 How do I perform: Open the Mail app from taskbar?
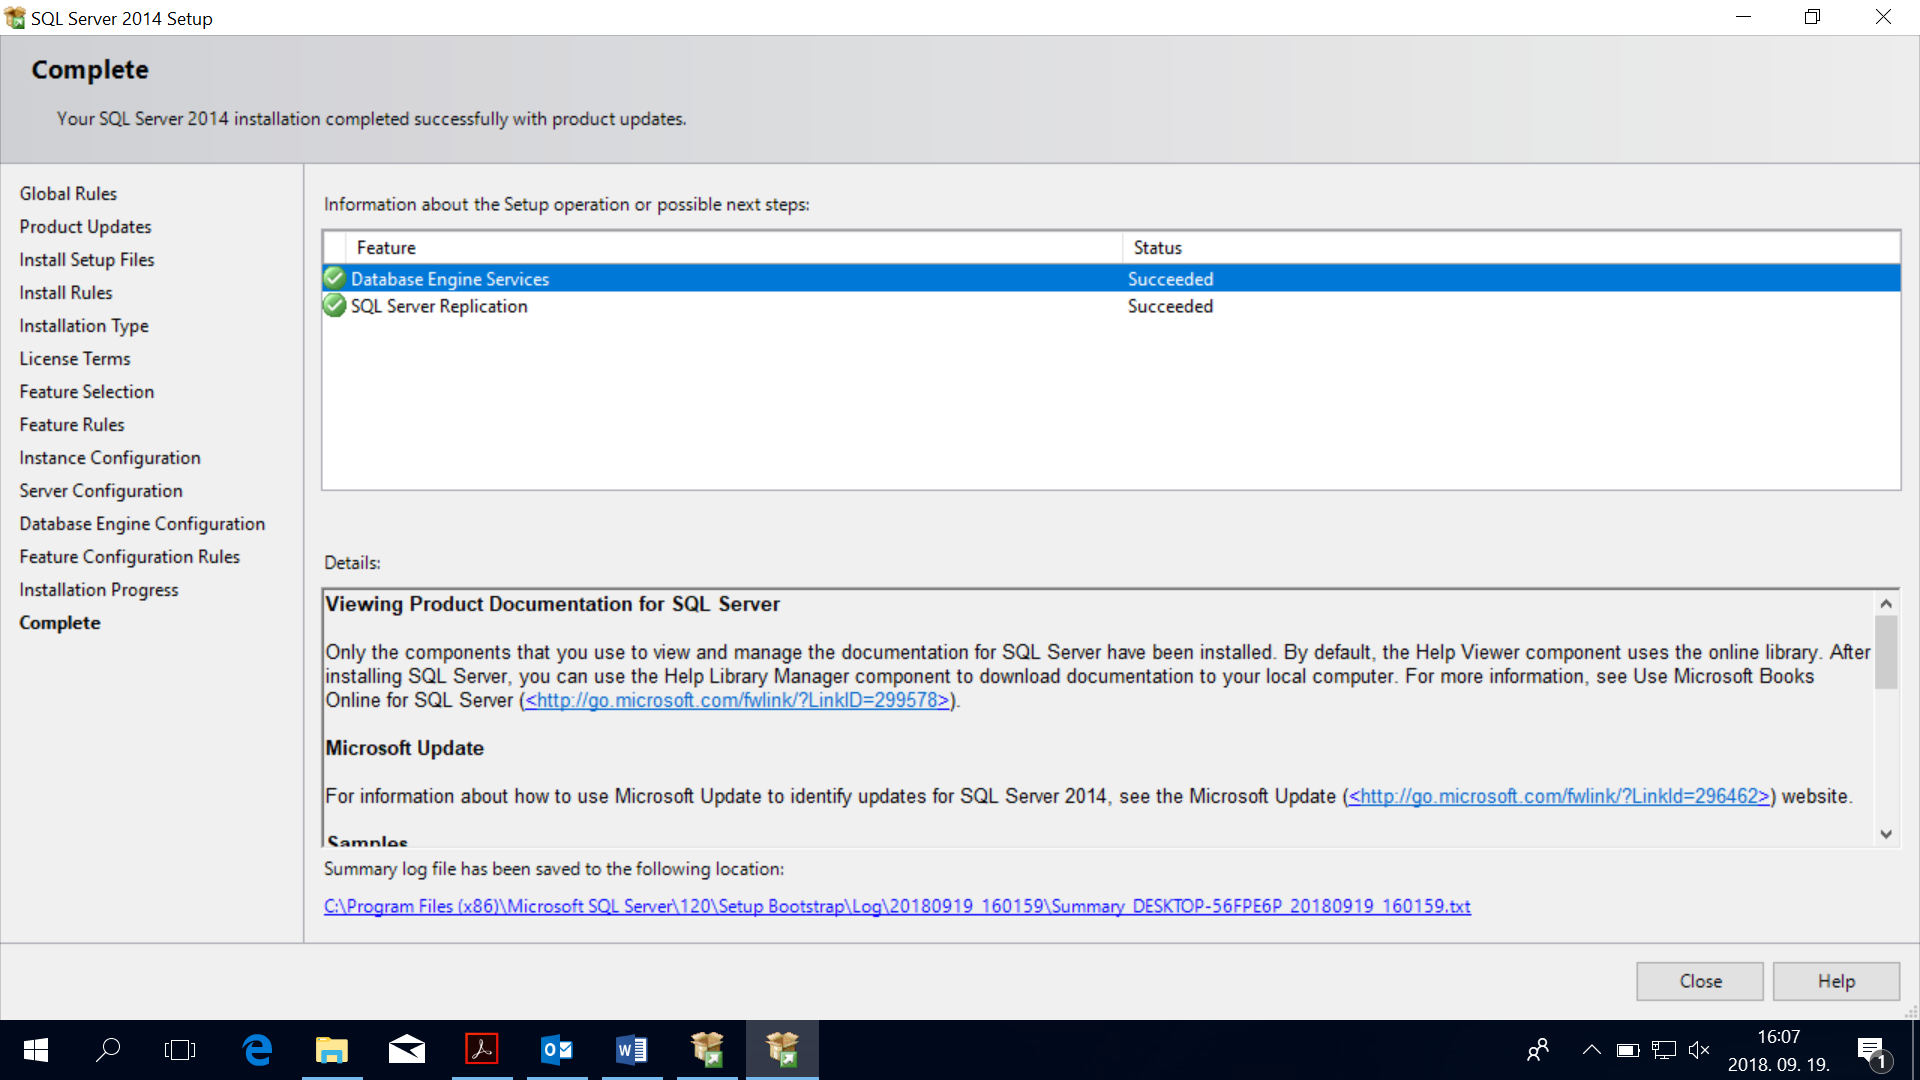[x=407, y=1050]
